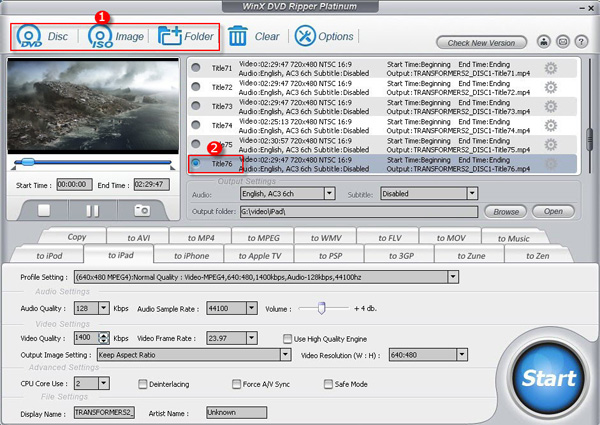Open the Video Frame Rate dropdown

click(251, 338)
